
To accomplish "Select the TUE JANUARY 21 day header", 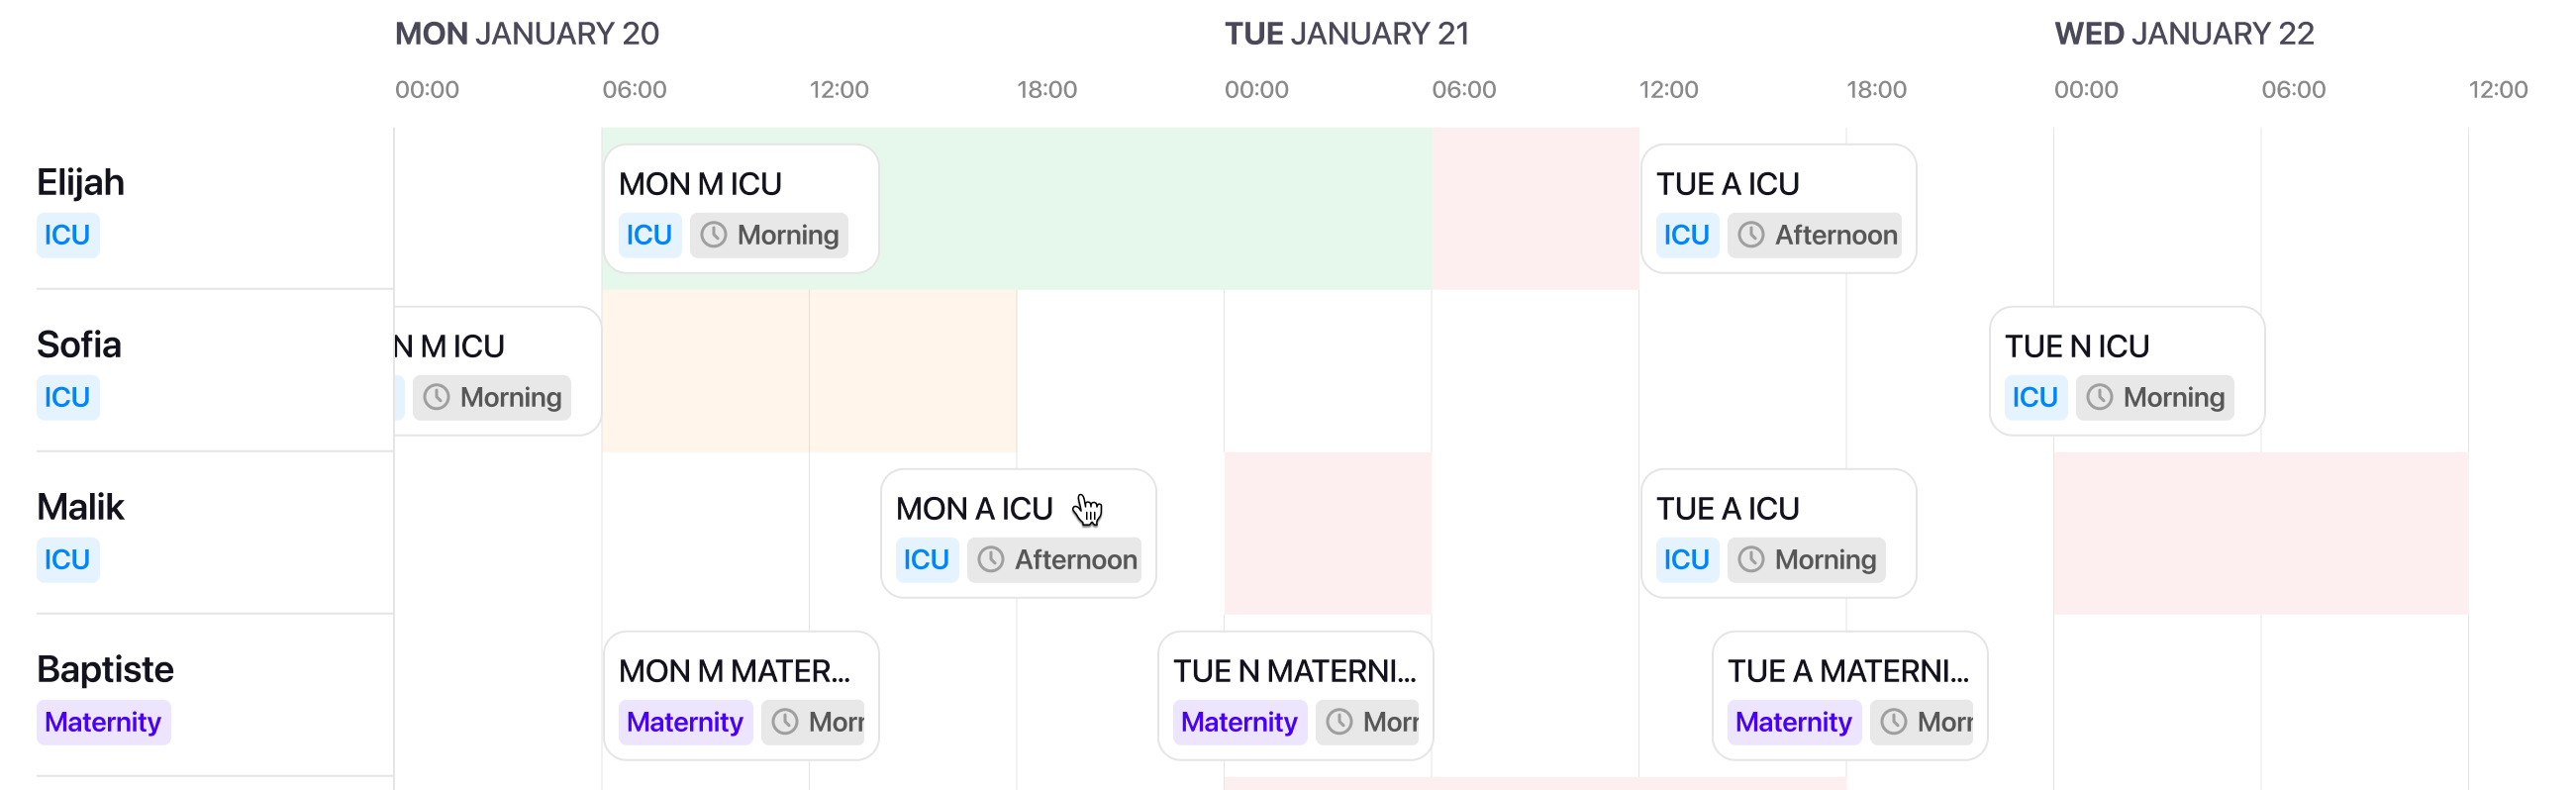I will [x=1348, y=33].
